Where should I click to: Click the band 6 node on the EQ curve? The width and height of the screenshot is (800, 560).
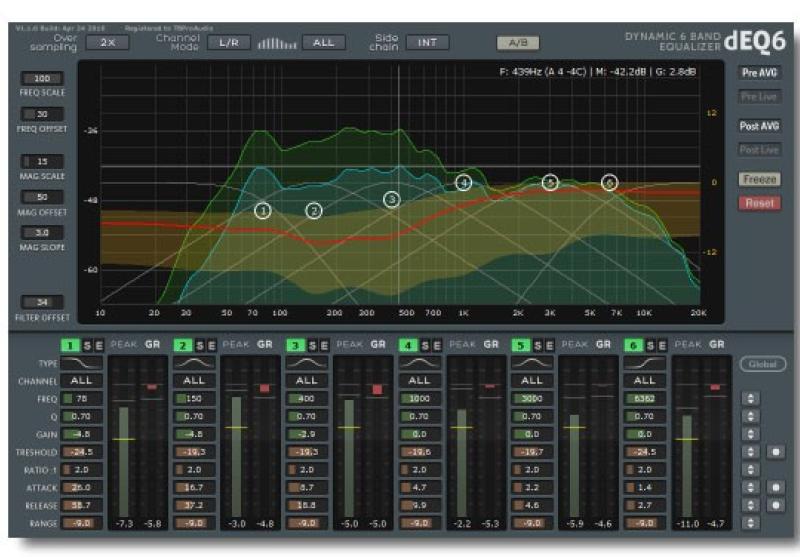click(x=610, y=183)
